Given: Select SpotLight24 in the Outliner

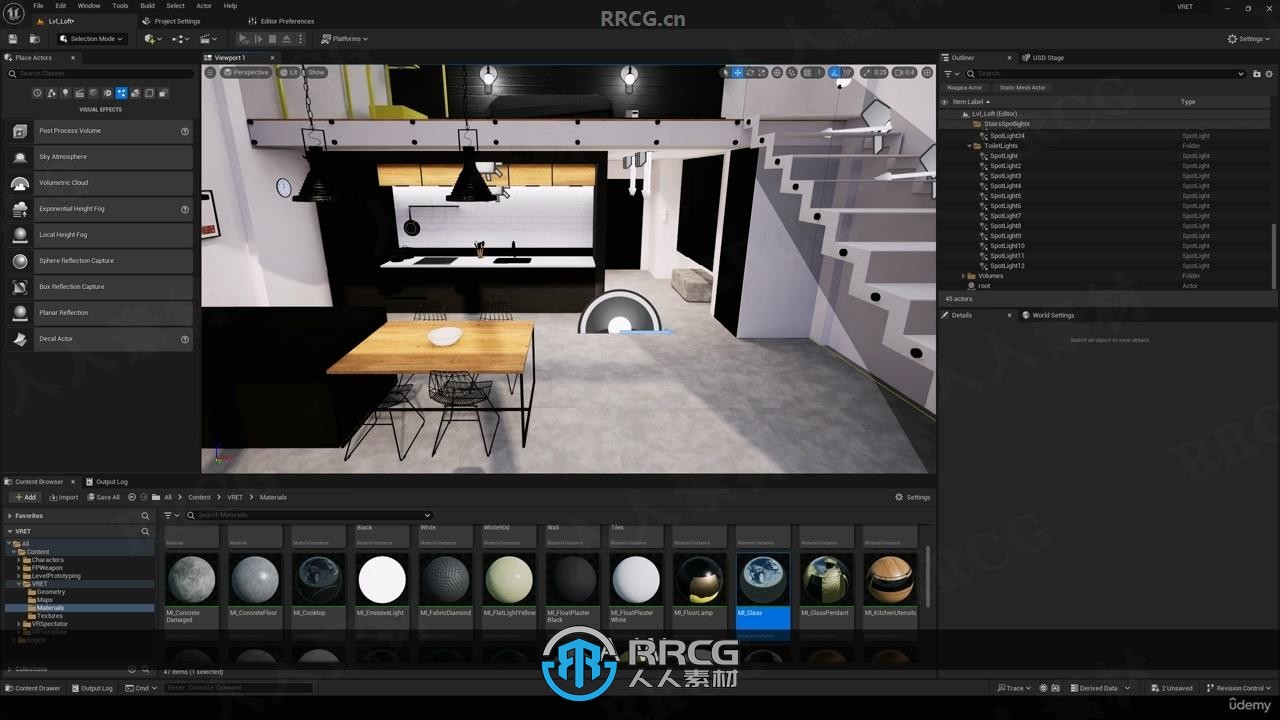Looking at the screenshot, I should click(x=1007, y=136).
